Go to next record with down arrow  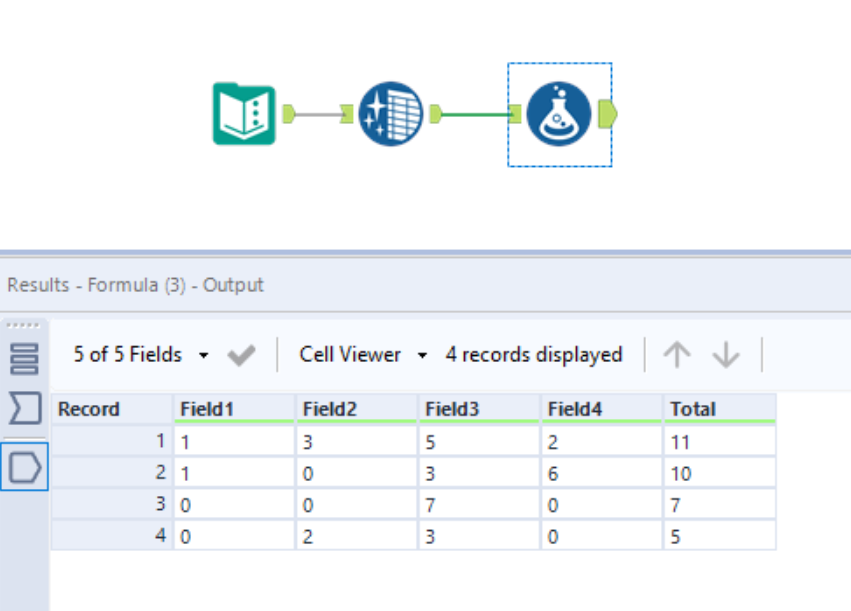725,355
